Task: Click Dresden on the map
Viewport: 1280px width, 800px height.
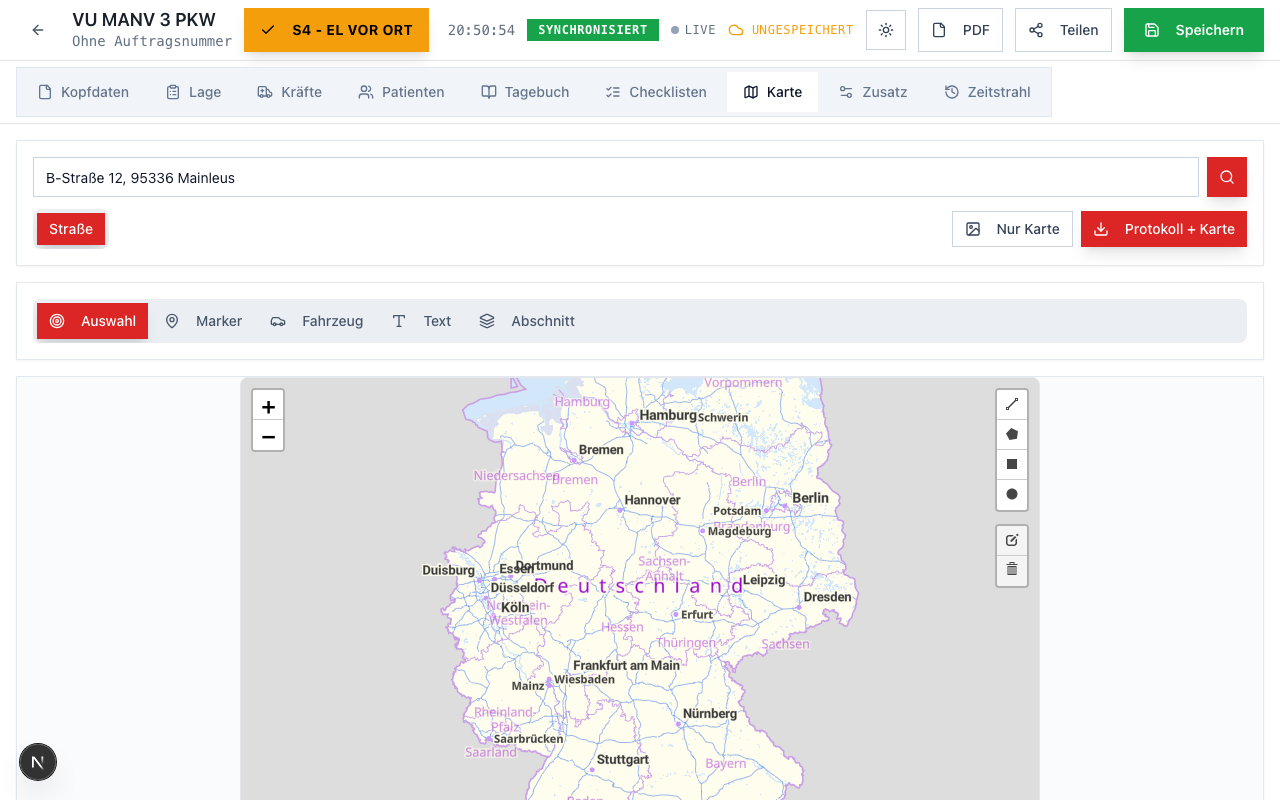Action: click(x=828, y=597)
